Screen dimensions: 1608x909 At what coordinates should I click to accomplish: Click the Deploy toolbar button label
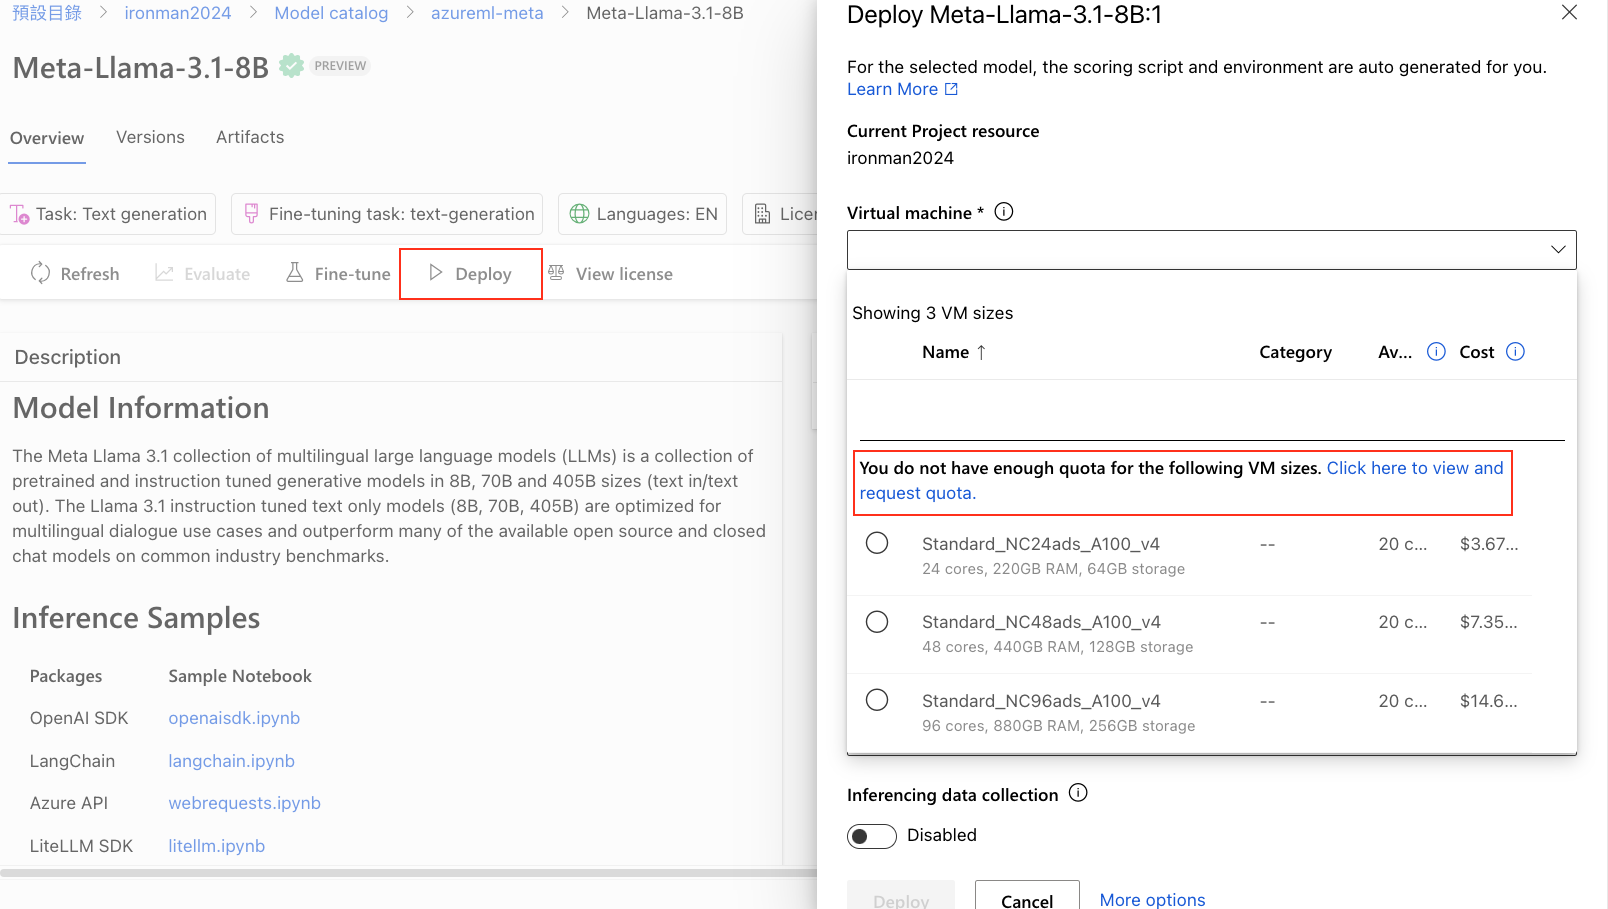[483, 274]
